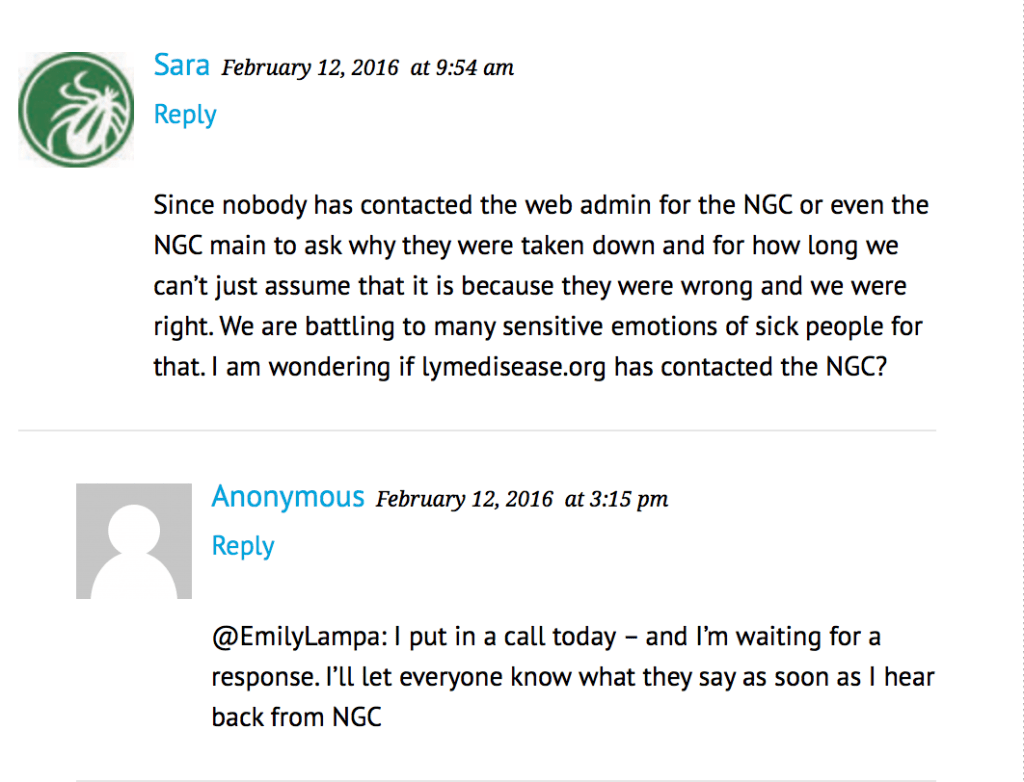Reply to Sara's comment
Viewport: 1024px width, 782px height.
185,115
